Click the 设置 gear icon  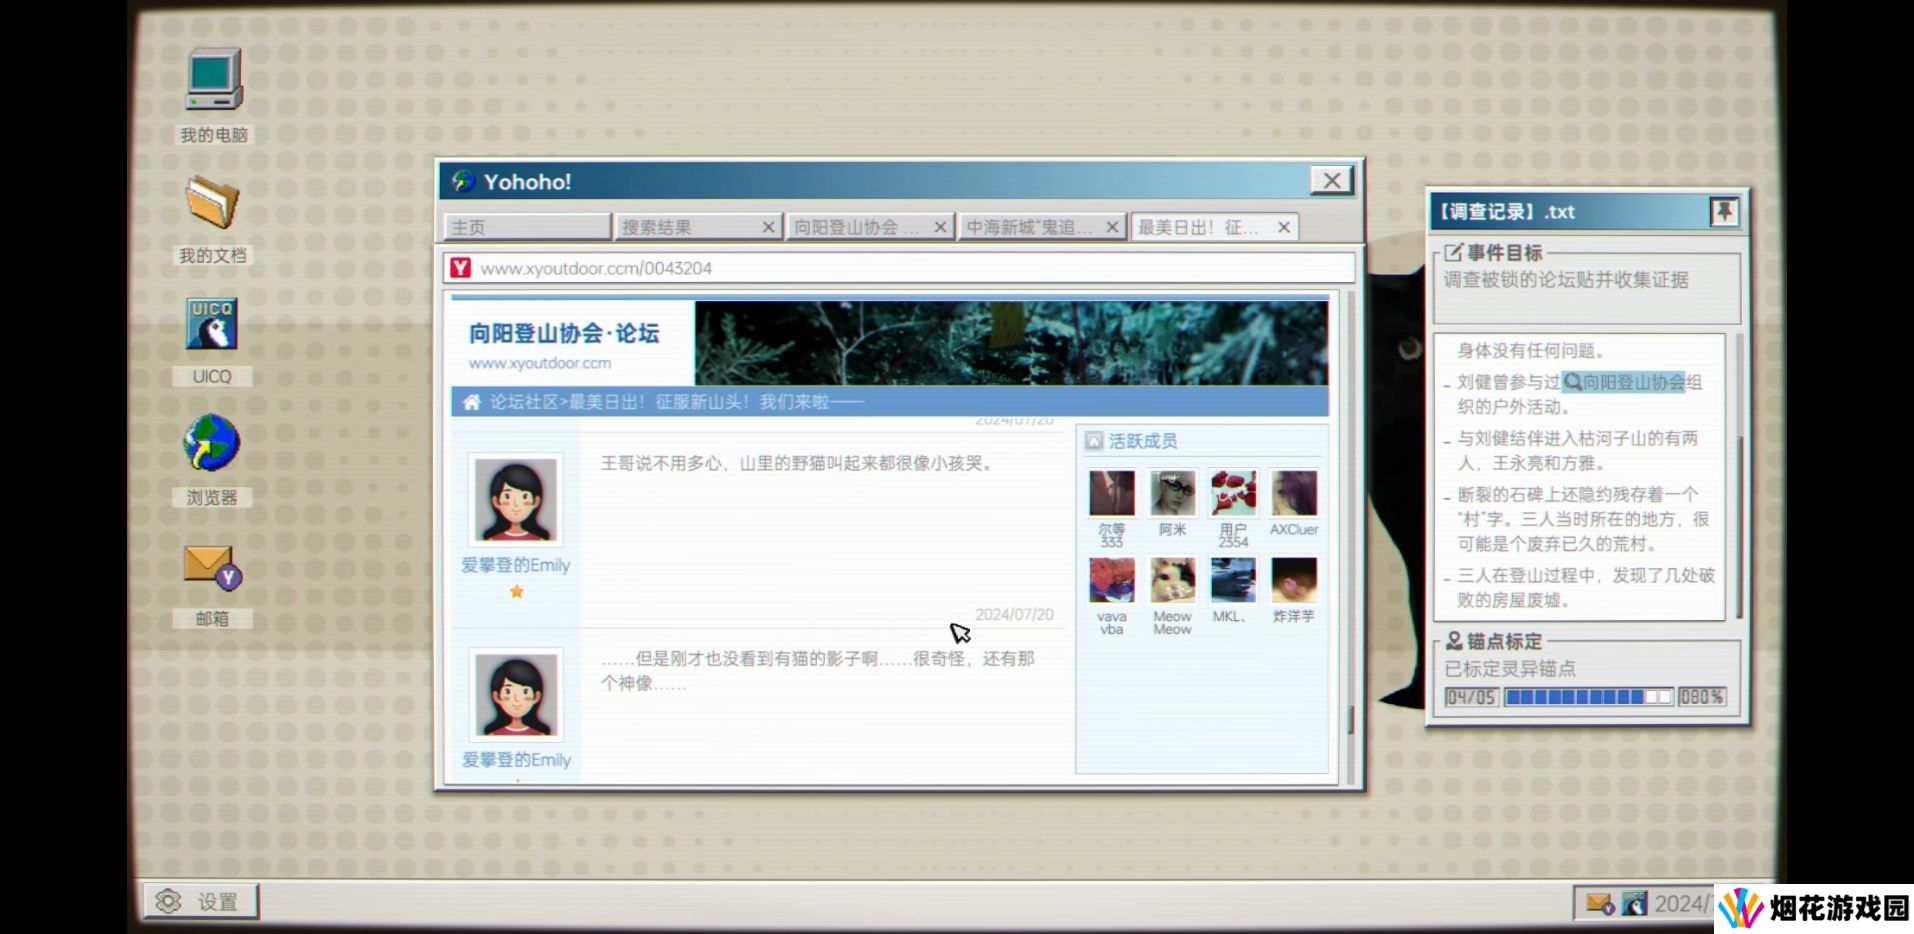(168, 902)
